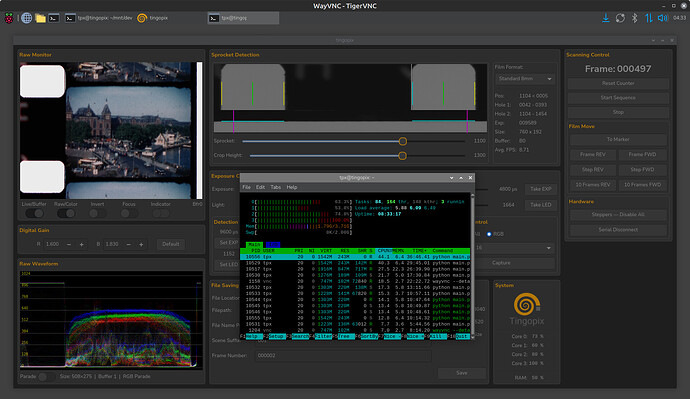This screenshot has height=399, width=690.
Task: Click F6 SortBy in htop footer
Action: pyautogui.click(x=369, y=337)
